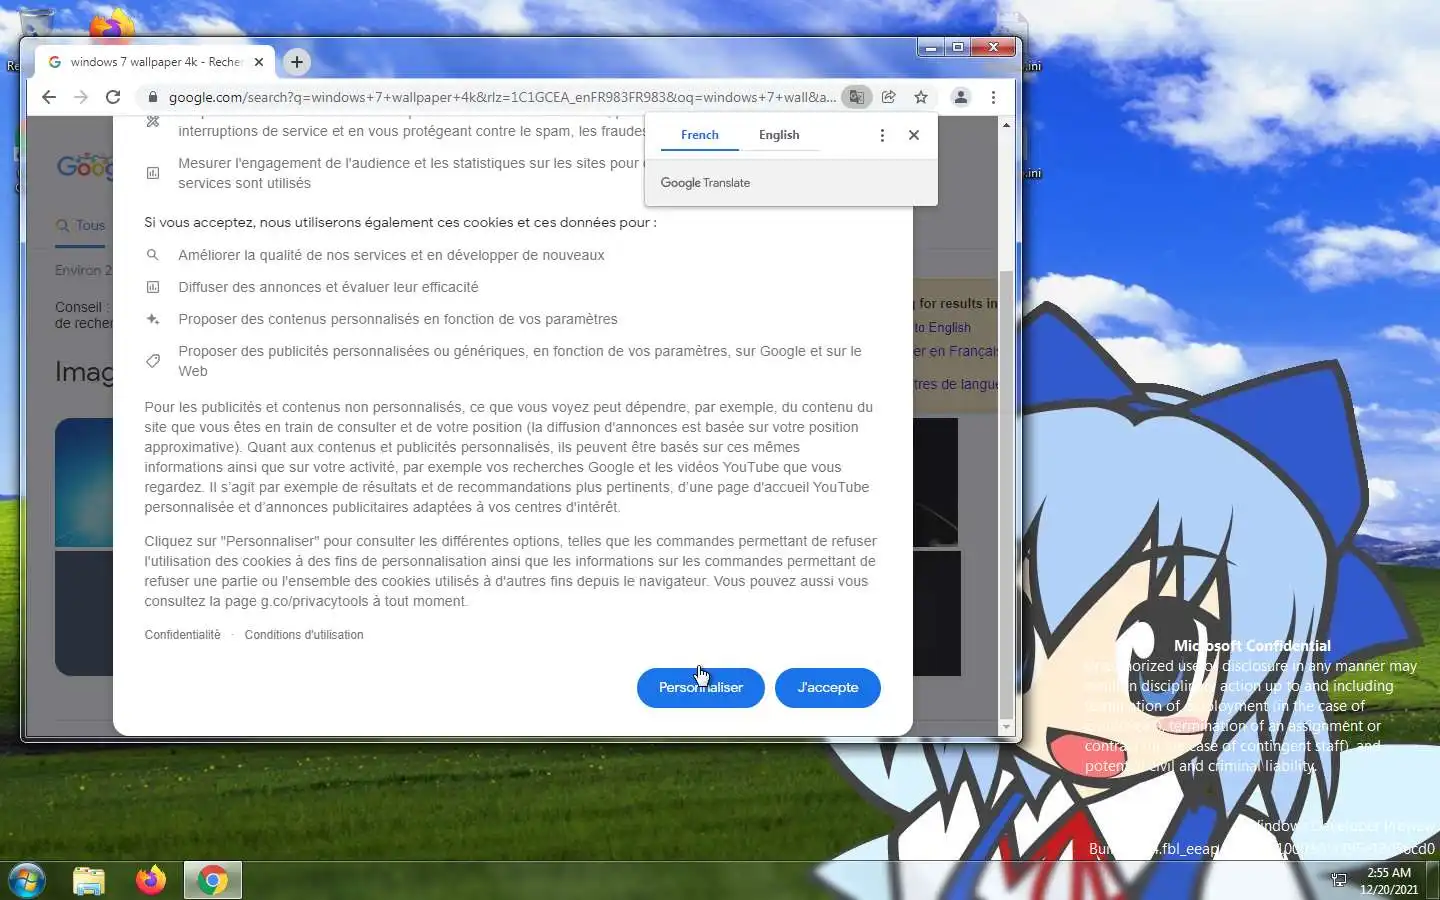
Task: Click the 'Si vous acceptez' heading text
Action: [x=400, y=222]
